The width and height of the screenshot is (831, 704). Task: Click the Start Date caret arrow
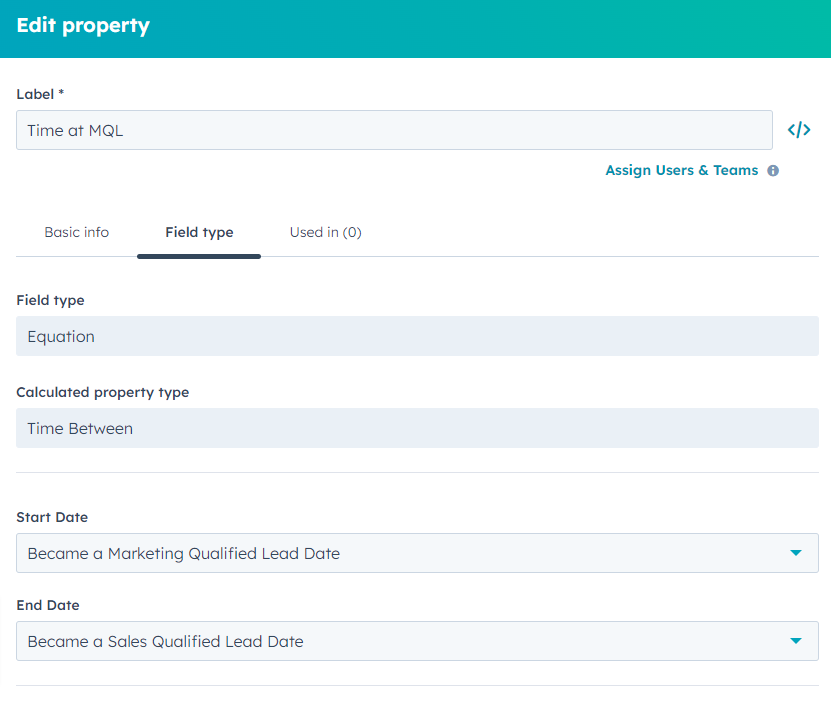click(x=796, y=553)
